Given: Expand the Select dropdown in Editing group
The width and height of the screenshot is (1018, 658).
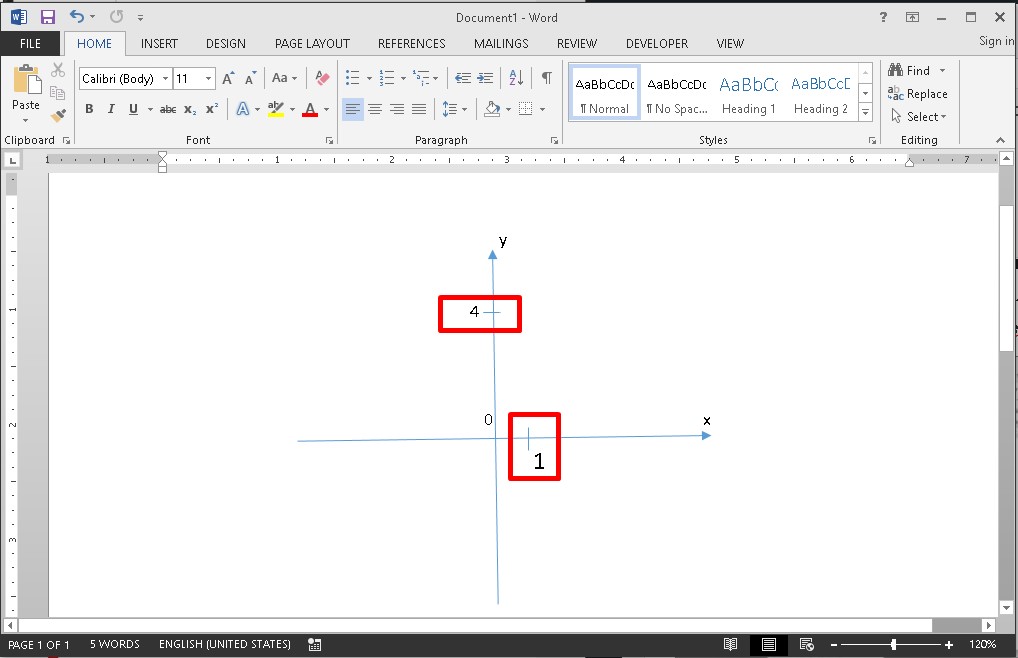Looking at the screenshot, I should [x=920, y=116].
